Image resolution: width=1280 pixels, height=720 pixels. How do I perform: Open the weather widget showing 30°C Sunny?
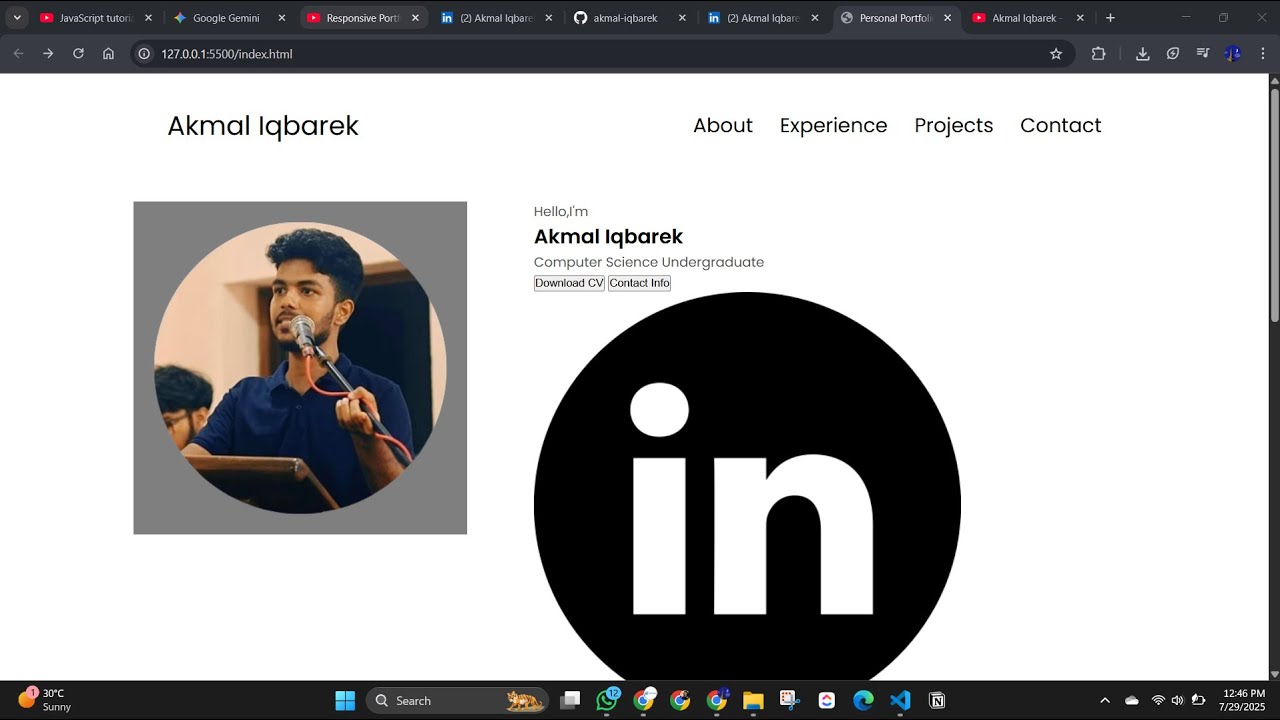click(x=45, y=700)
